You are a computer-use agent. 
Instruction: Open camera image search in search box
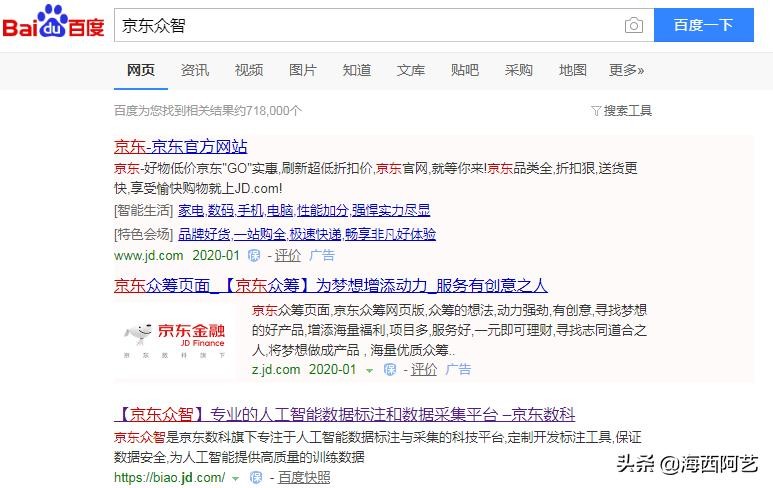(633, 26)
